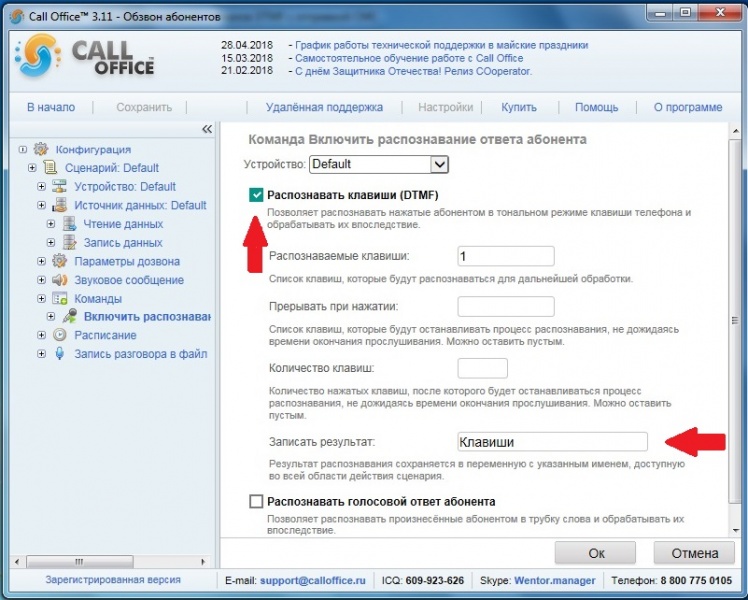Click the Запись разговора microphone icon
The width and height of the screenshot is (748, 600).
coord(60,353)
